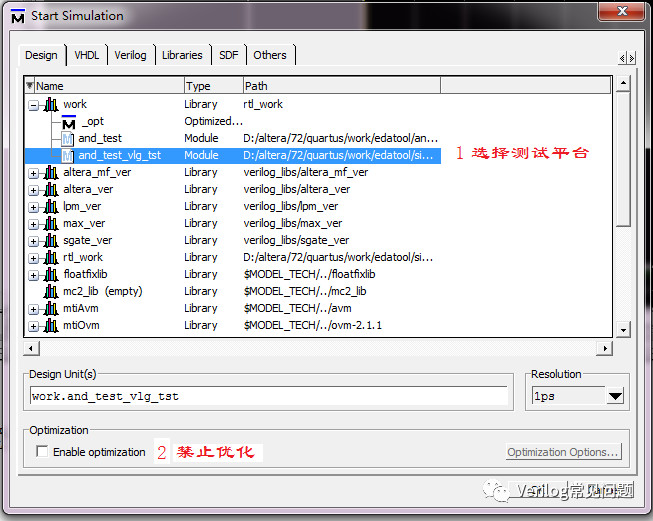This screenshot has height=521, width=653.
Task: Switch to the VHDL tab
Action: (87, 55)
